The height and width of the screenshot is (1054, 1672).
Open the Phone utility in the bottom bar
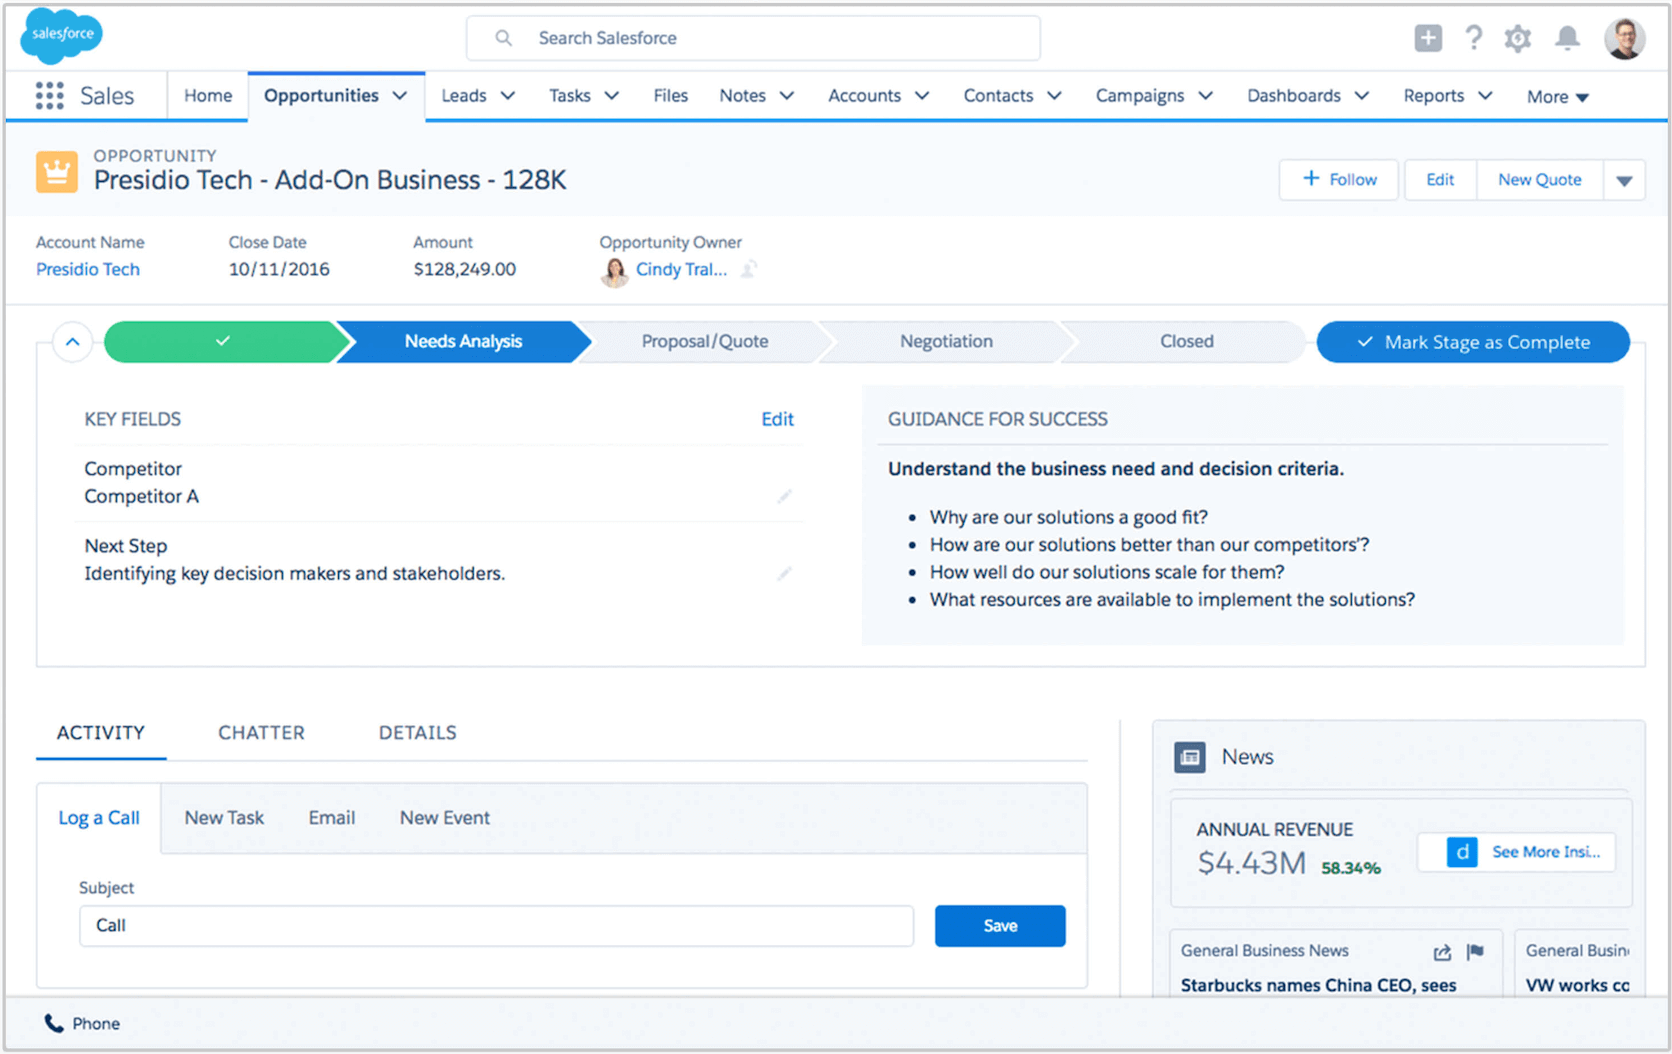80,1023
